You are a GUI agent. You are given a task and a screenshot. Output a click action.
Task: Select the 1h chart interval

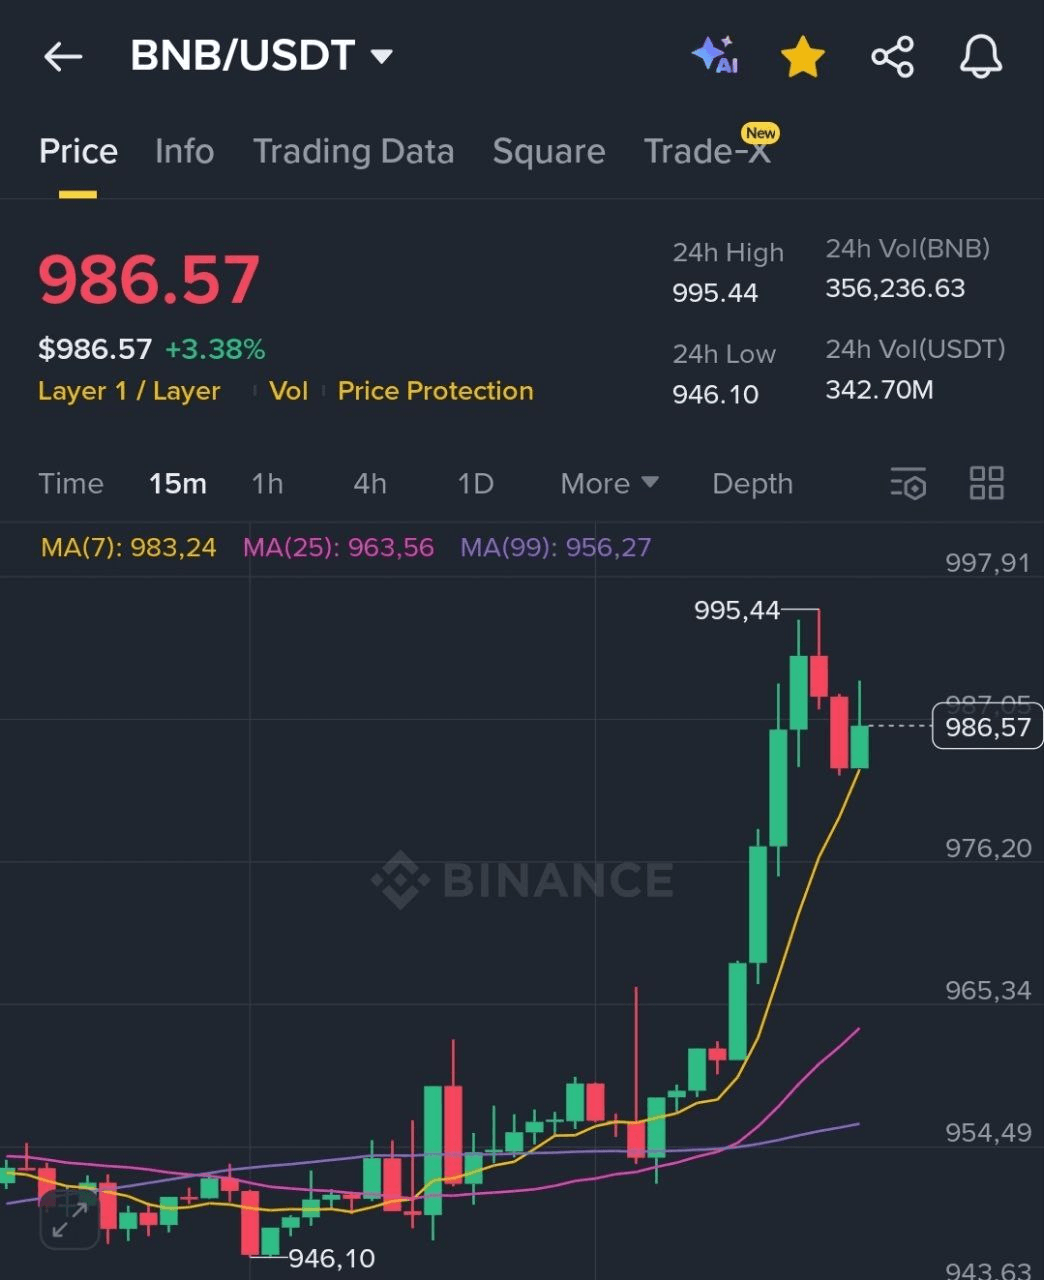click(267, 484)
